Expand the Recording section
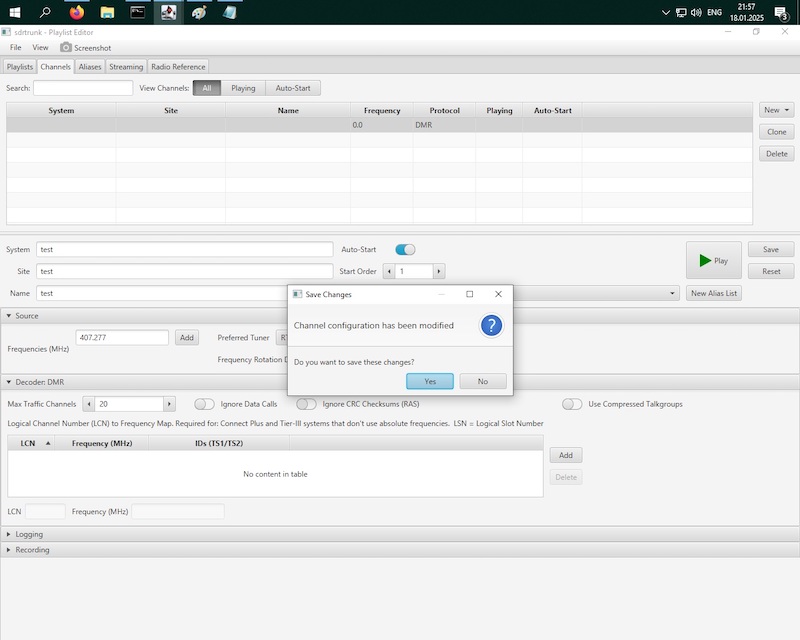Image resolution: width=800 pixels, height=640 pixels. point(9,550)
